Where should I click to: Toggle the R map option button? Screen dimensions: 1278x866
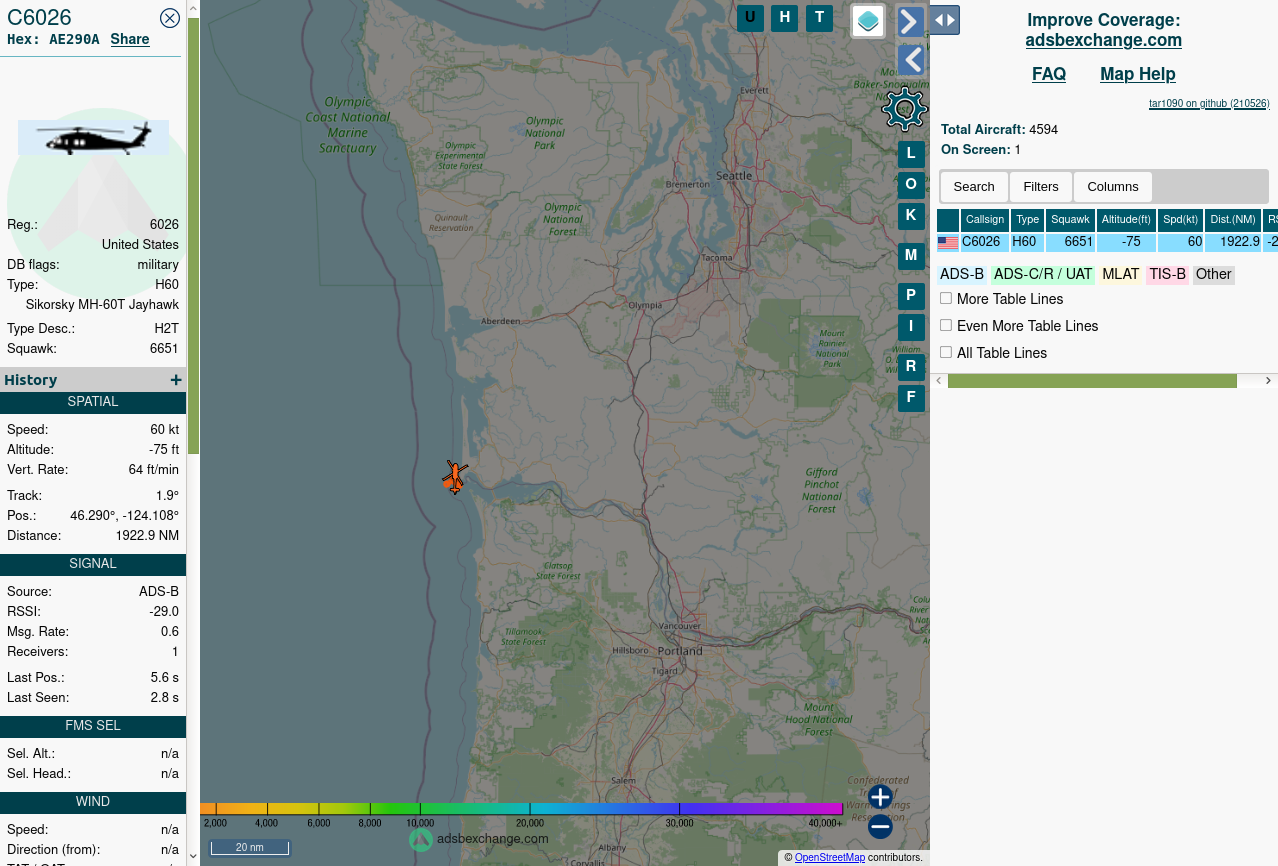[911, 367]
